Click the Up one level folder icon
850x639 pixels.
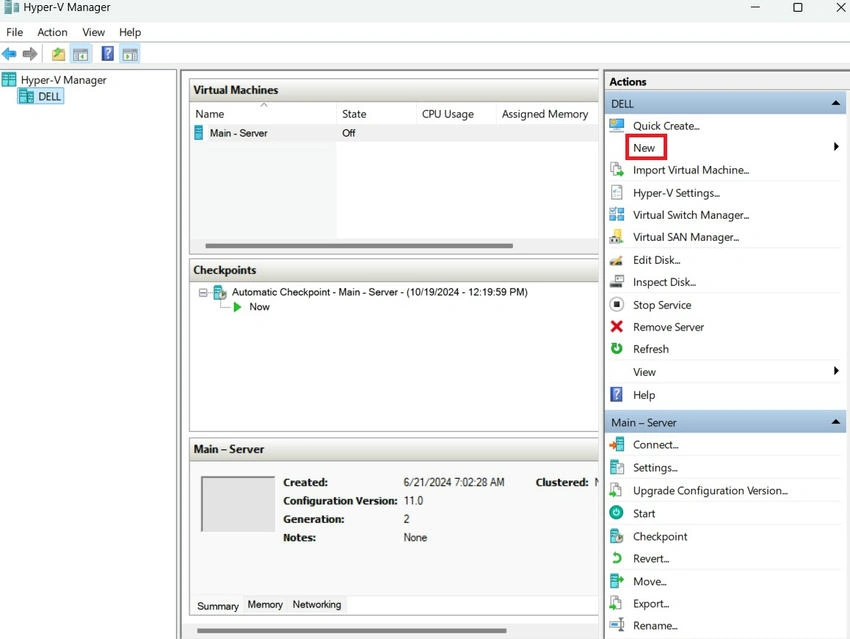(x=58, y=54)
